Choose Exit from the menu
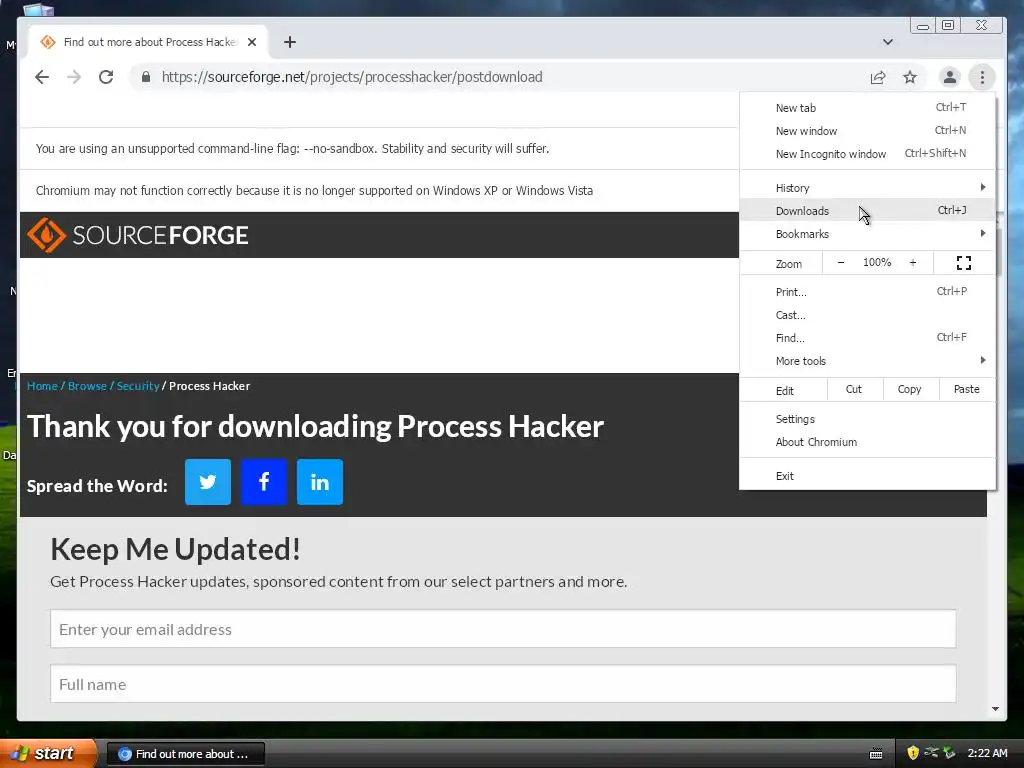The width and height of the screenshot is (1024, 768). [867, 476]
